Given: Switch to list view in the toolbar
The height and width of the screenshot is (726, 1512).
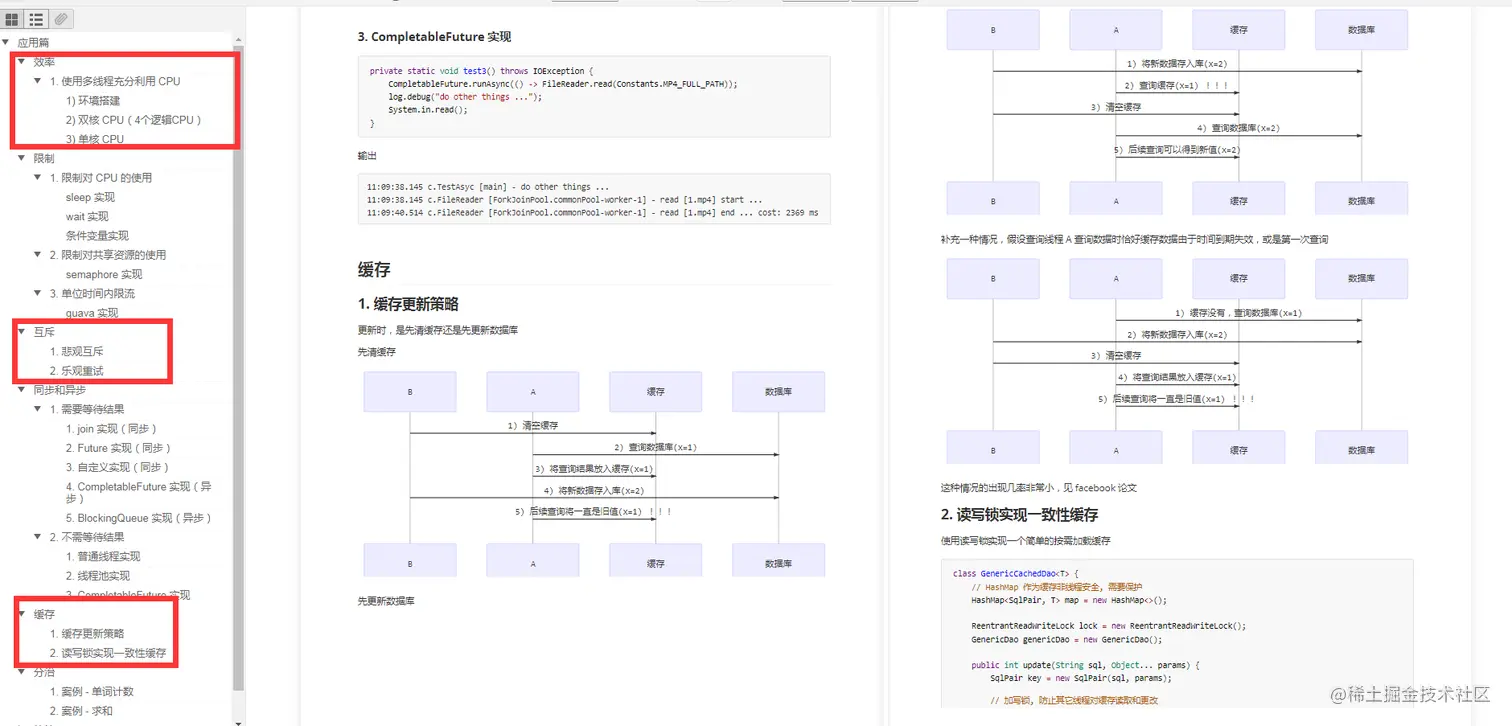Looking at the screenshot, I should pyautogui.click(x=38, y=18).
